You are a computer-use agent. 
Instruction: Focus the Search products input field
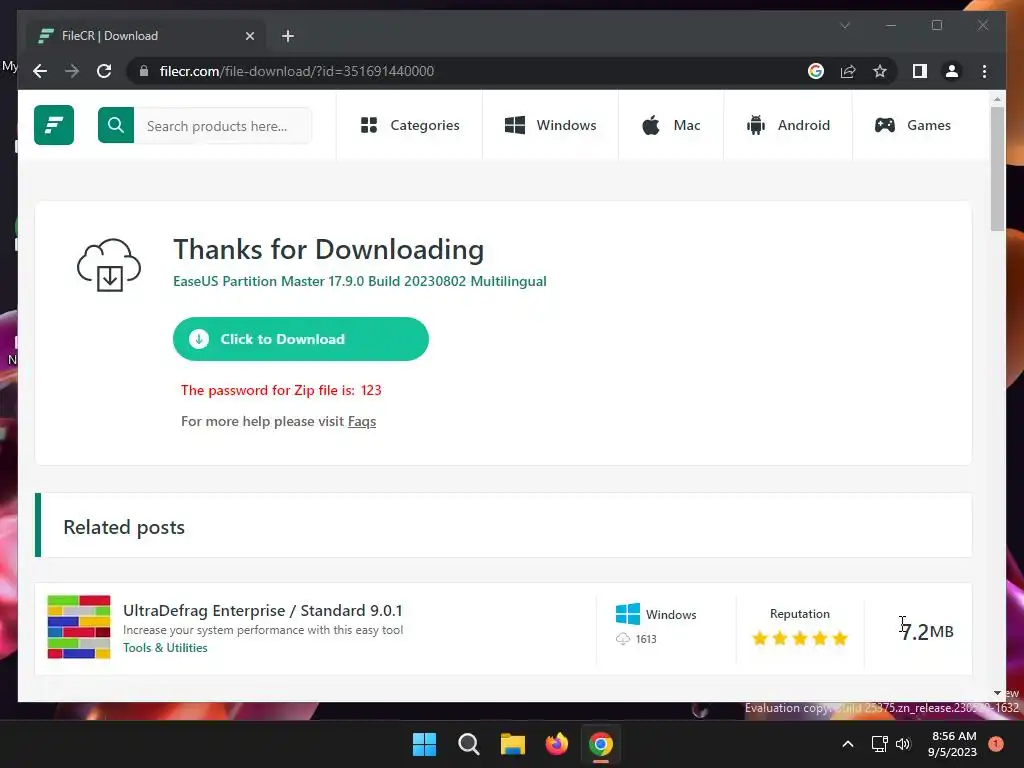pos(223,125)
